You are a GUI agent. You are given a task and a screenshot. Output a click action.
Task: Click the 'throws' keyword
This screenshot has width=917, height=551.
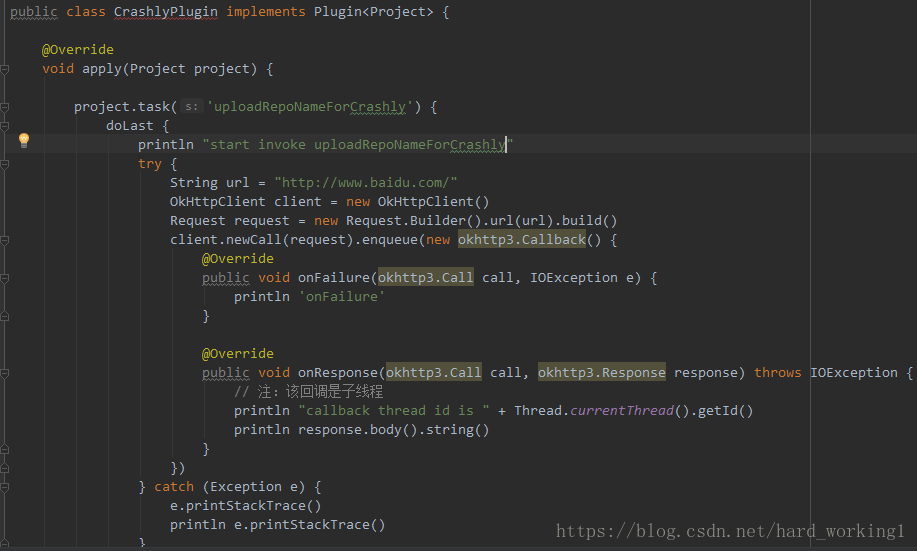[x=778, y=373]
